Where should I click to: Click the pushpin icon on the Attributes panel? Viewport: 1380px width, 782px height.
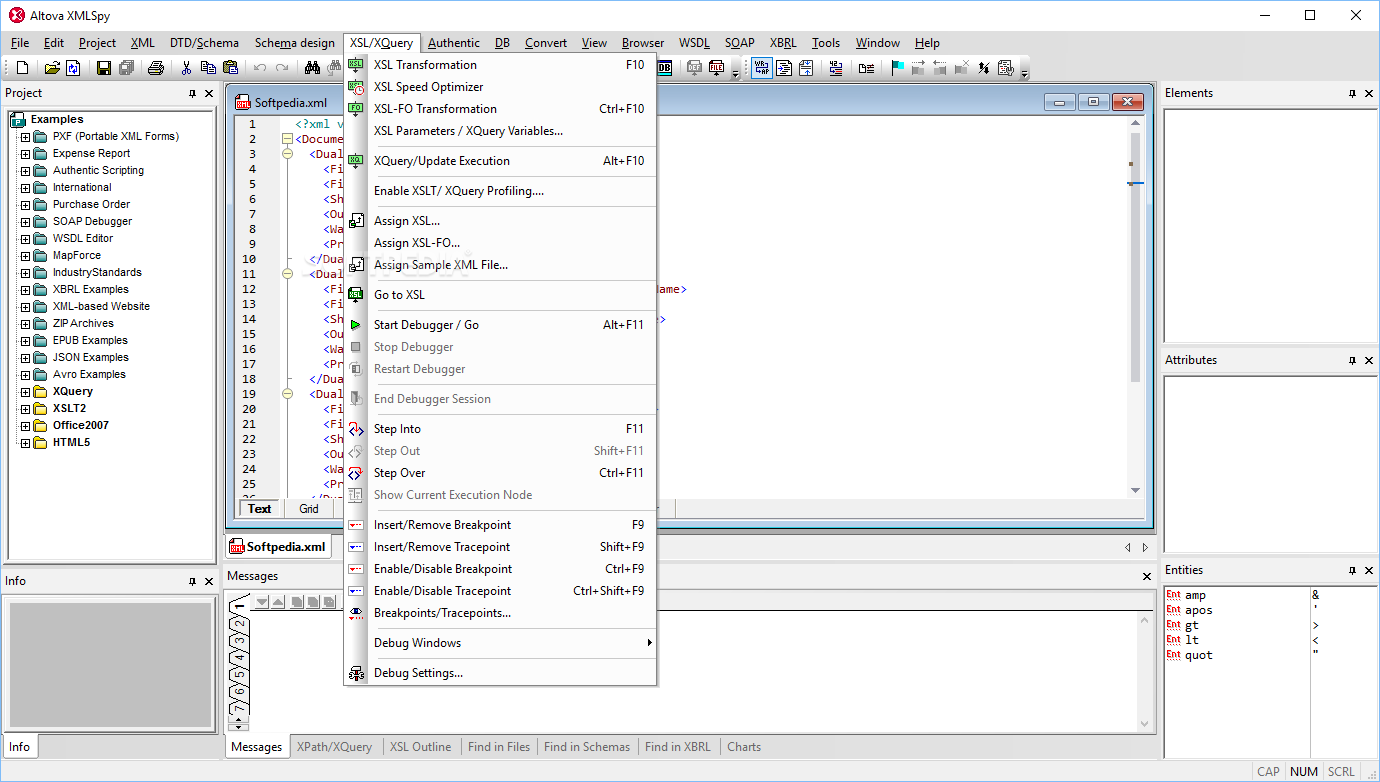tap(1352, 360)
